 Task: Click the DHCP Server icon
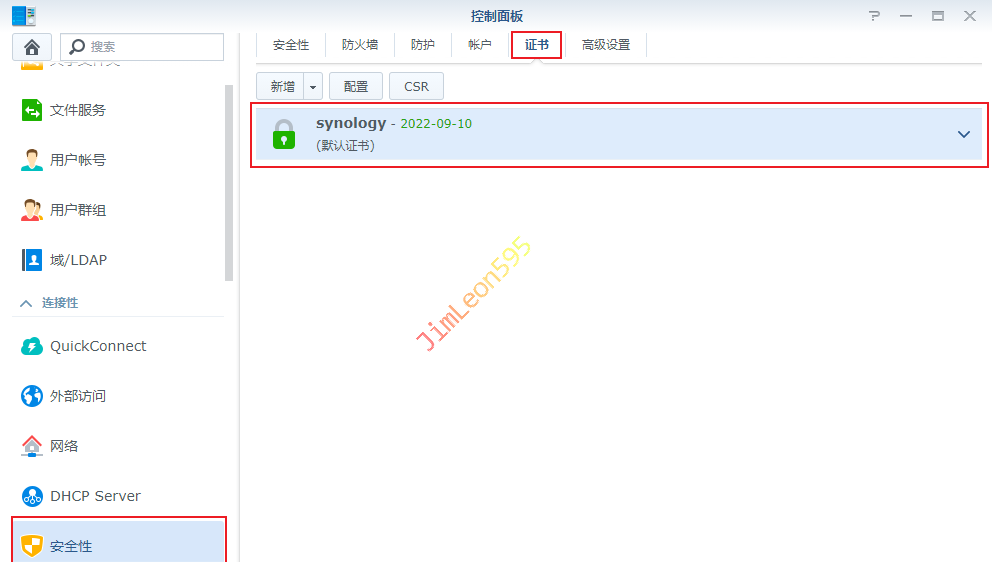pos(32,496)
